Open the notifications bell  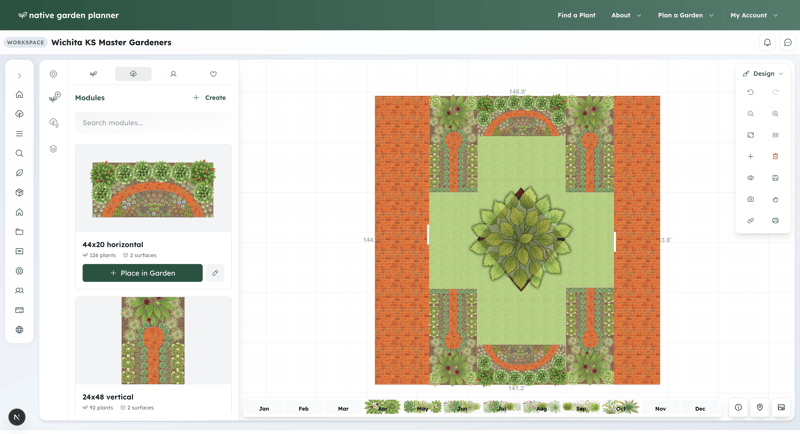[767, 43]
